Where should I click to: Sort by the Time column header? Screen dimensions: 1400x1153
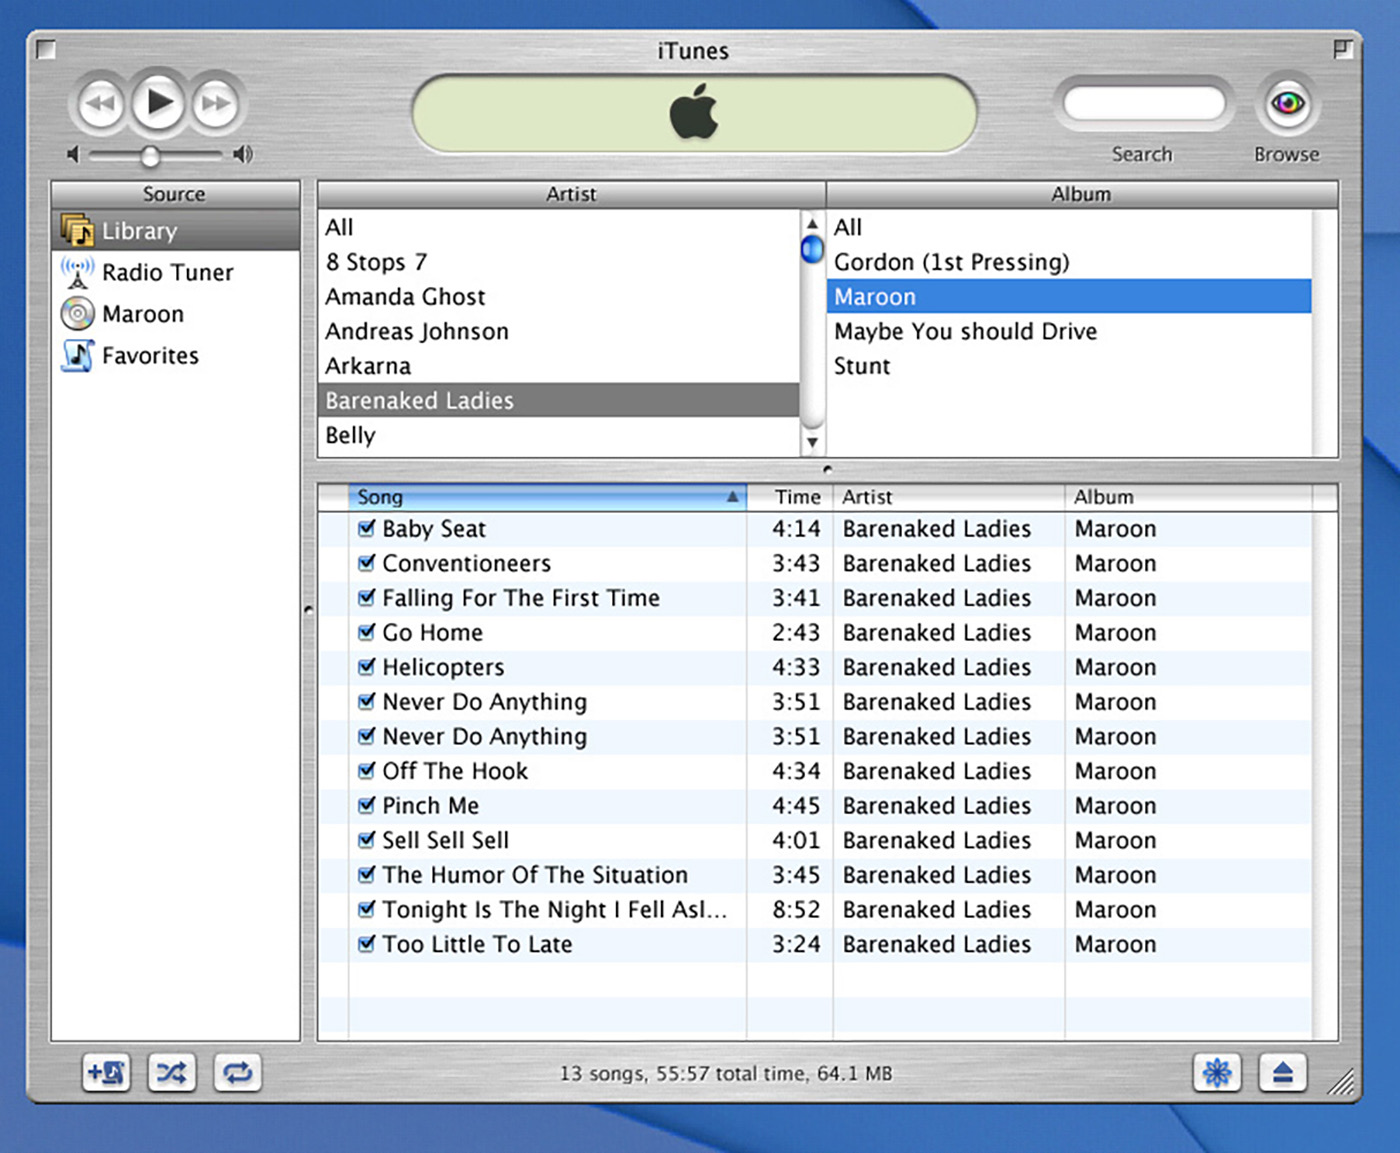pyautogui.click(x=790, y=497)
